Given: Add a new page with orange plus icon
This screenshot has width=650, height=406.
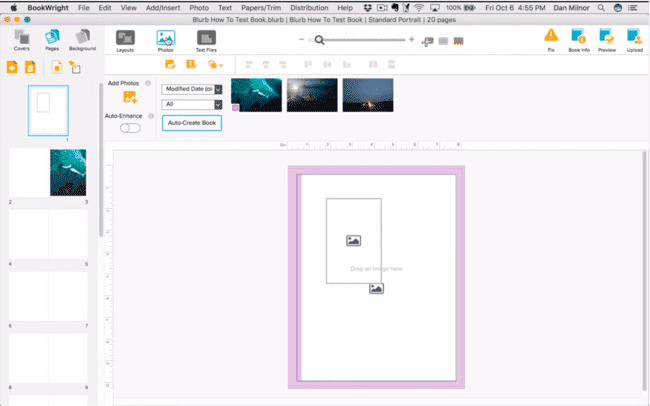Looking at the screenshot, I should [x=12, y=67].
